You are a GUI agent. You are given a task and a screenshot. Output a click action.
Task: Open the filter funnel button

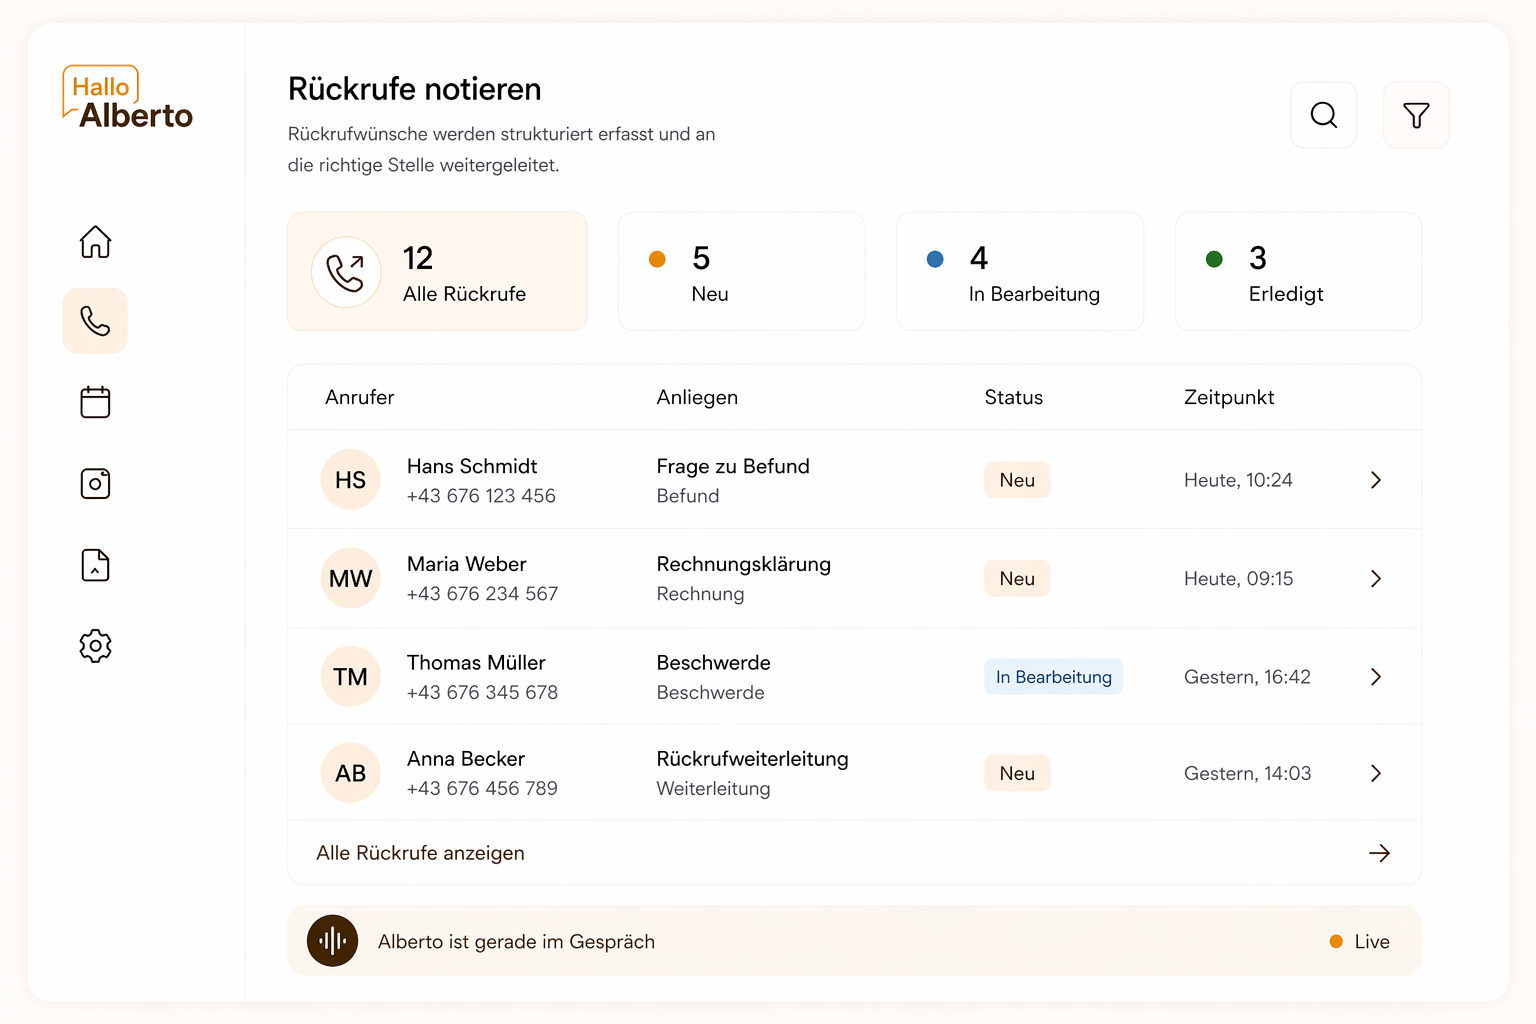(1416, 115)
